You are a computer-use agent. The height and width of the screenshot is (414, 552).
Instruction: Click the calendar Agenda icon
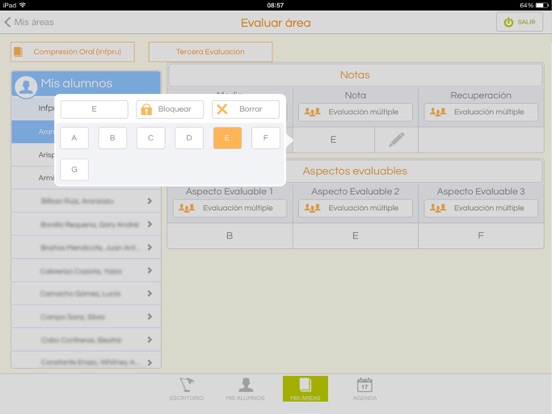coord(365,385)
